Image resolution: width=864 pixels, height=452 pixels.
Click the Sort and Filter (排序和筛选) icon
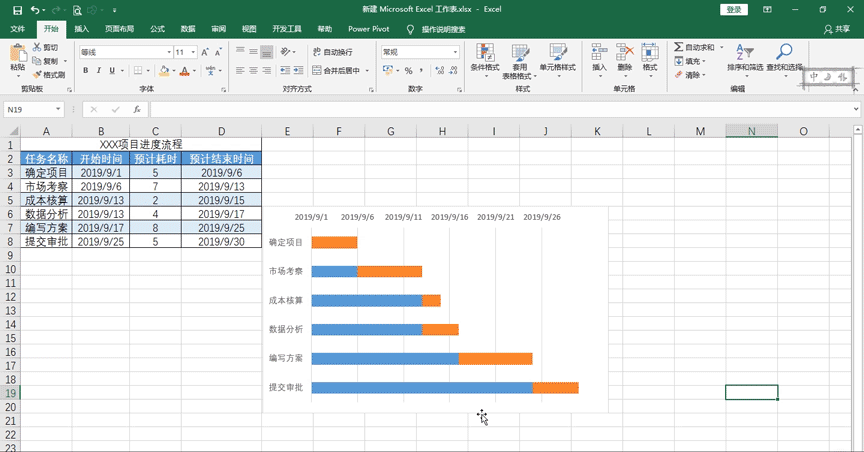[745, 58]
